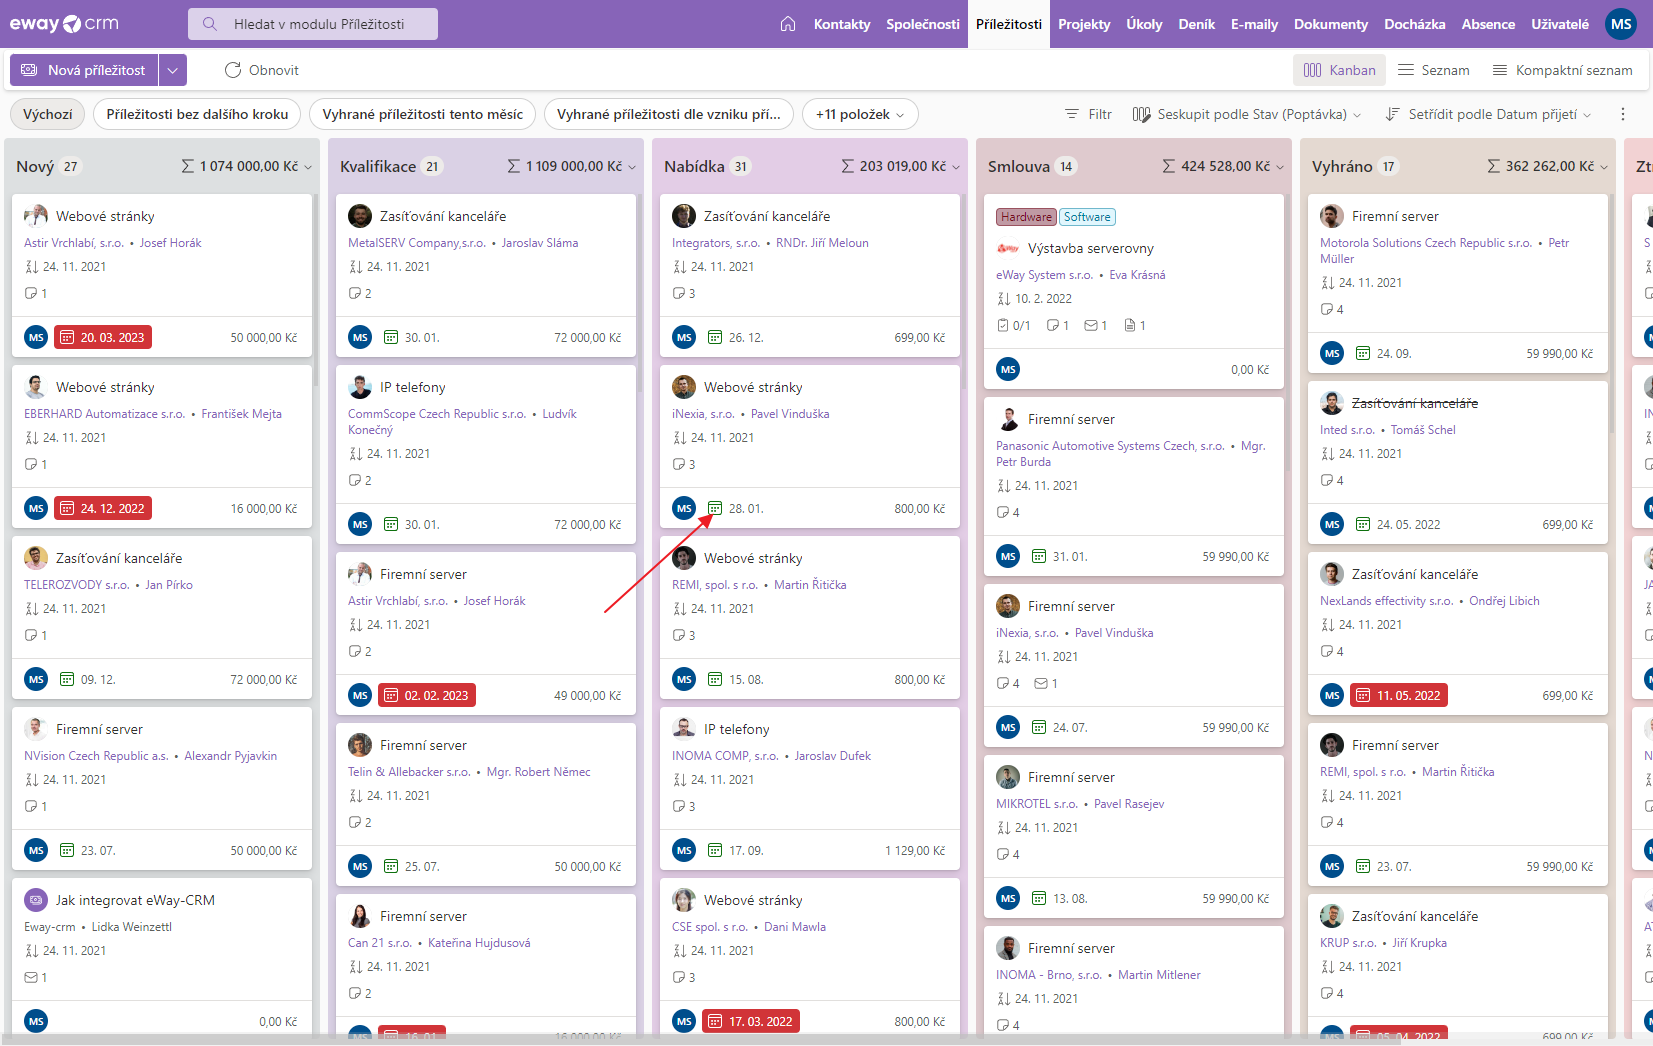Focus the Hledat v modulu Příležitosti field
1653x1046 pixels.
coord(313,24)
